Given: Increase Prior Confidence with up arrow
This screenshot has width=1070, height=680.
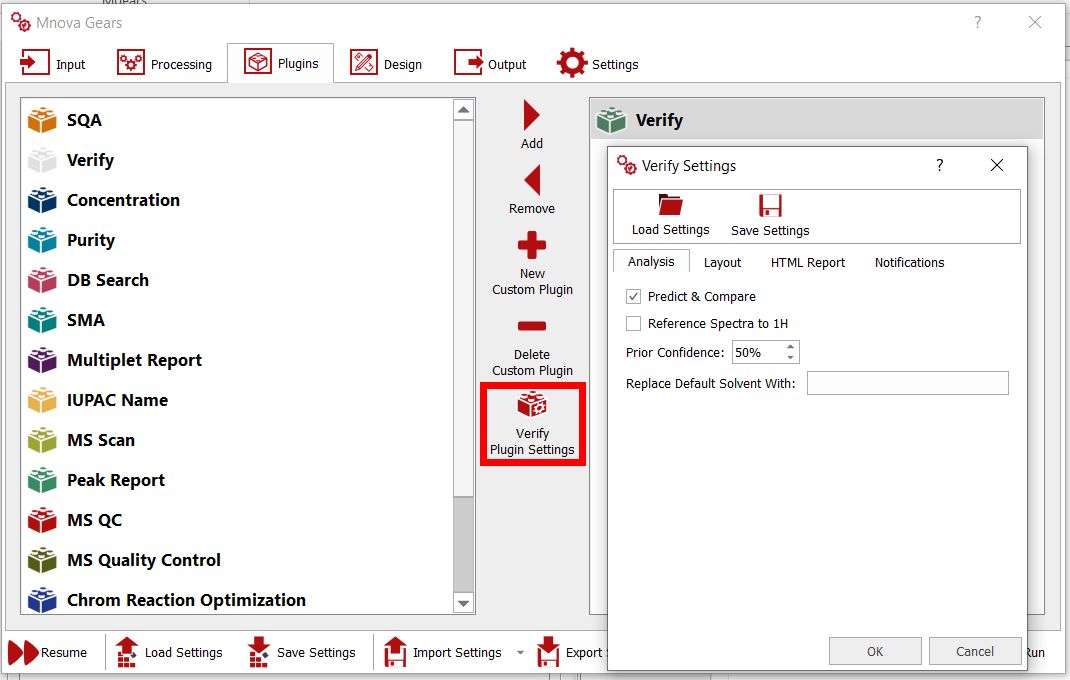Looking at the screenshot, I should tap(790, 347).
